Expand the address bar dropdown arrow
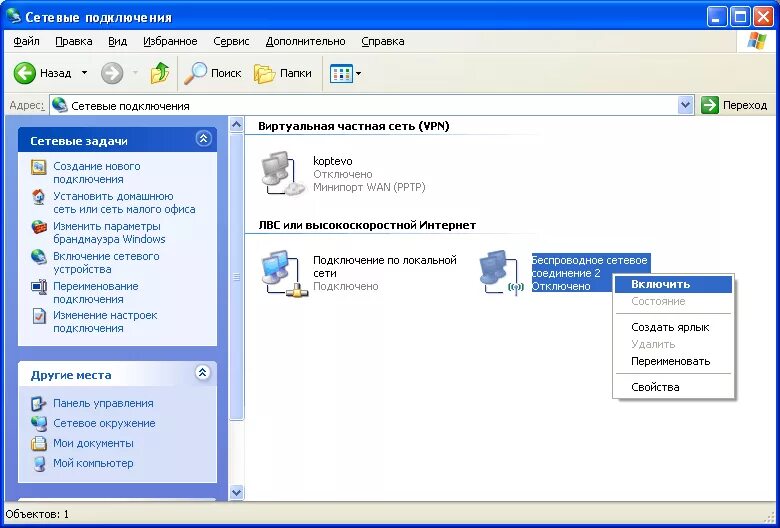780x528 pixels. tap(685, 105)
